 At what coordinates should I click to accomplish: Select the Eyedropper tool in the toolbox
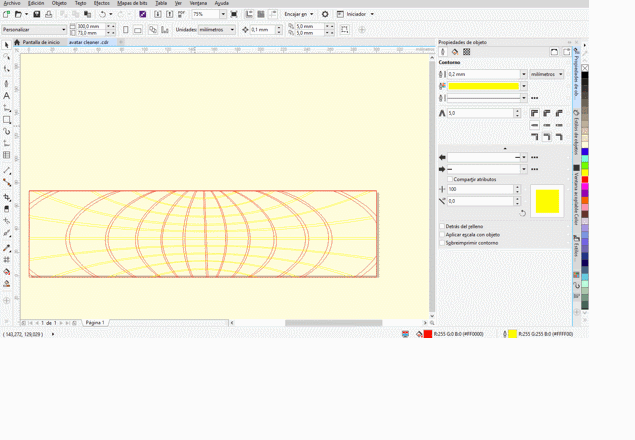[7, 248]
